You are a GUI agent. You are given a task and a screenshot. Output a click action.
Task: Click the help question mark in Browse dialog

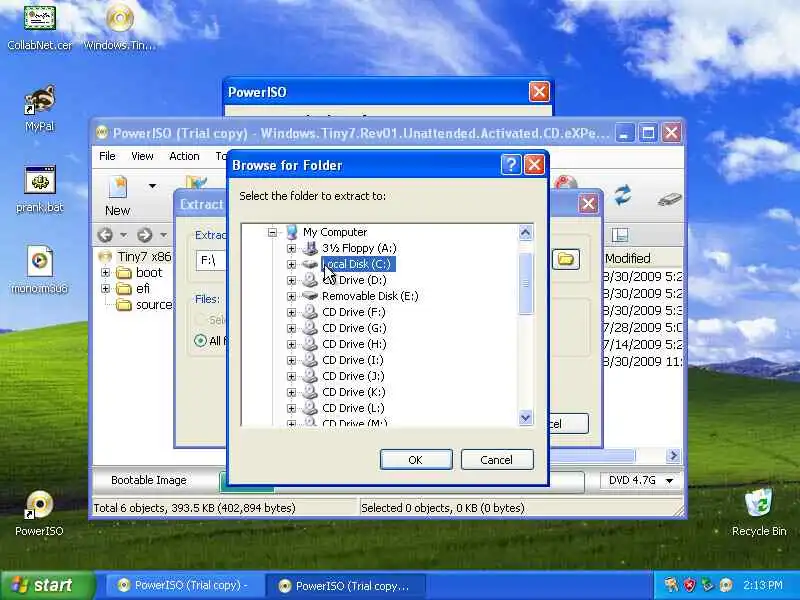click(511, 165)
